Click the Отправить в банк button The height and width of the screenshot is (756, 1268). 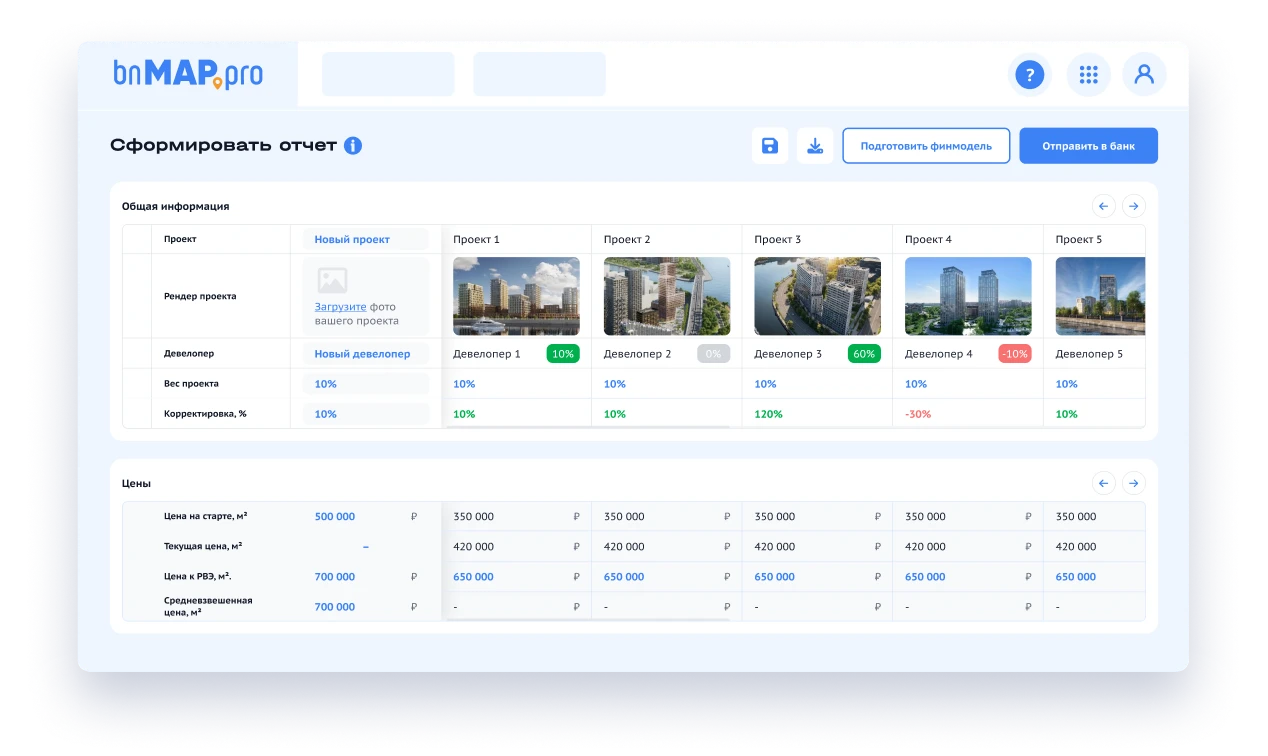(1088, 146)
